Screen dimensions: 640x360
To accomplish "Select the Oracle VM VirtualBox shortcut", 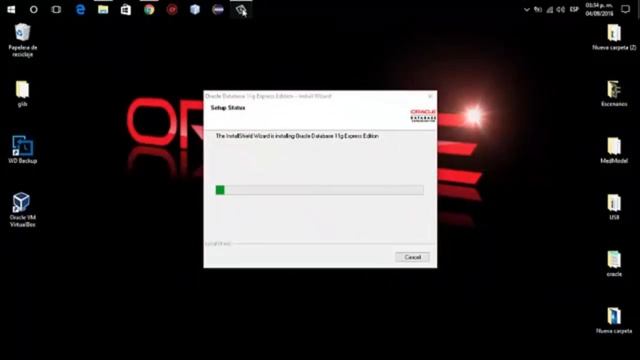I will click(x=22, y=210).
